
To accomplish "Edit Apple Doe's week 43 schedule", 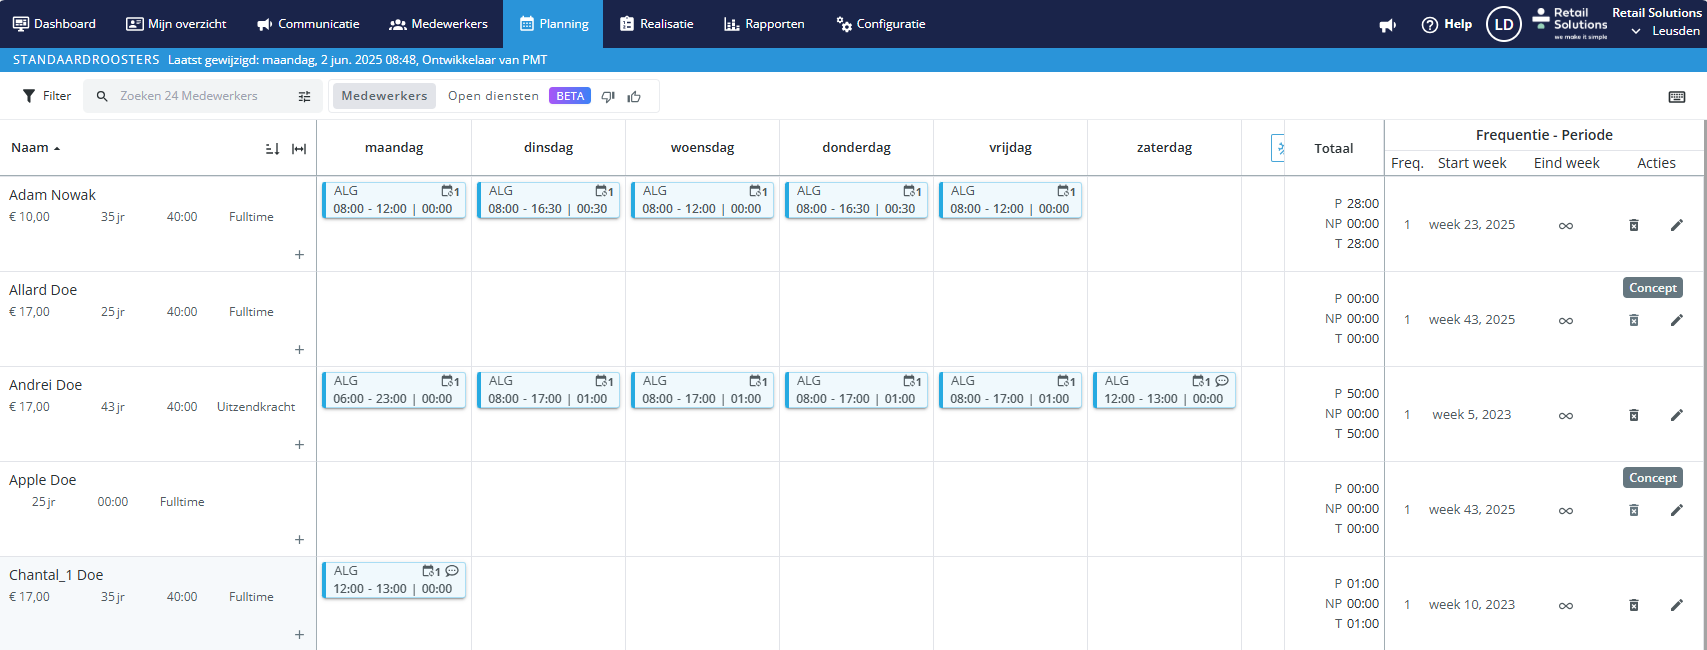I will 1677,510.
